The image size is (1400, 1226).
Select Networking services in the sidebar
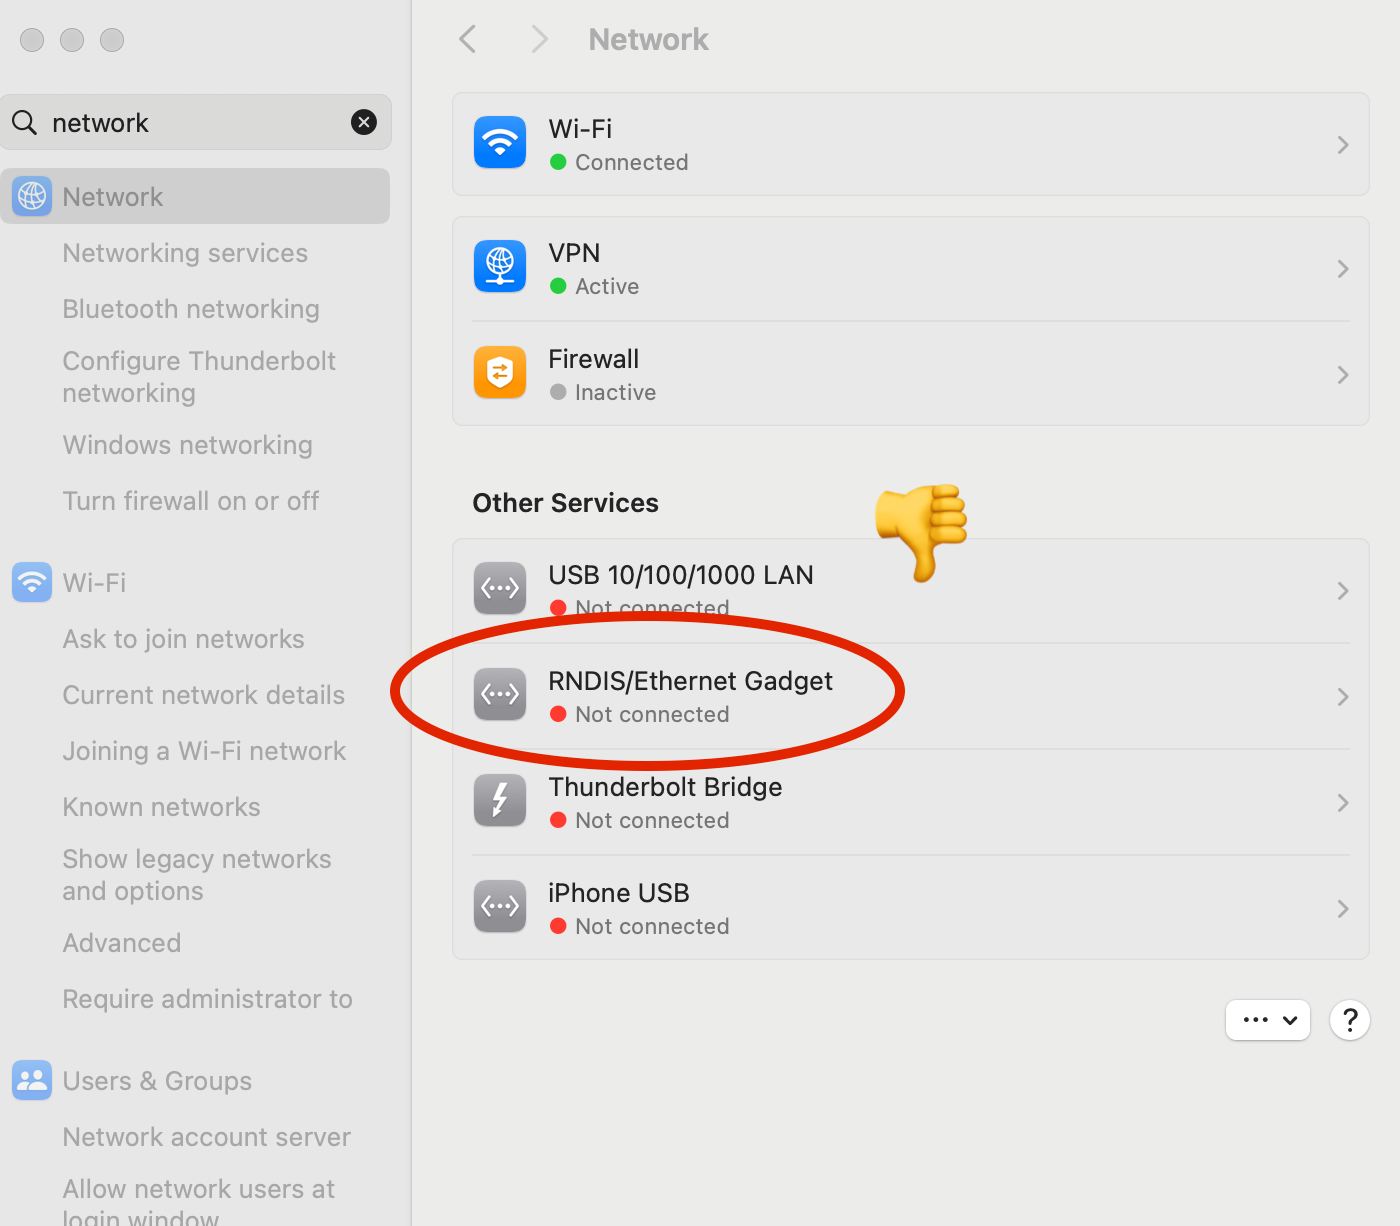point(184,252)
